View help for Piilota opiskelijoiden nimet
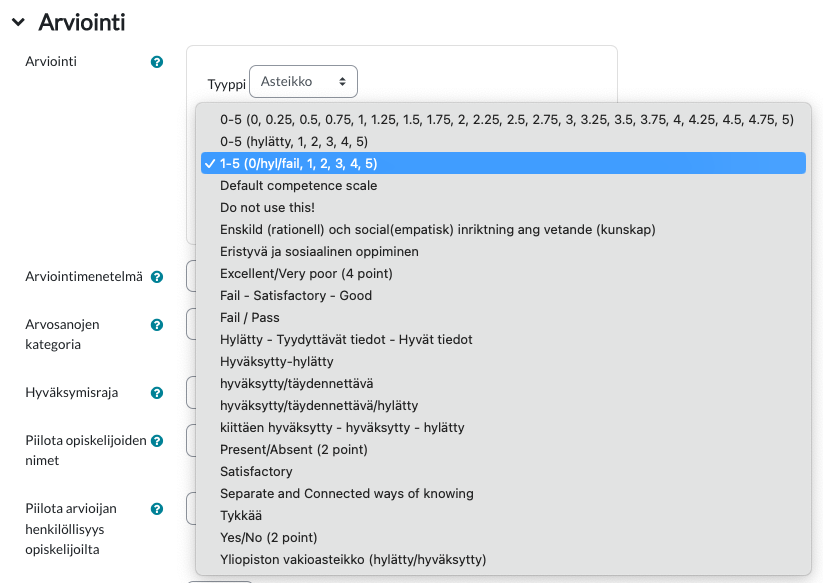The image size is (823, 583). 156,441
